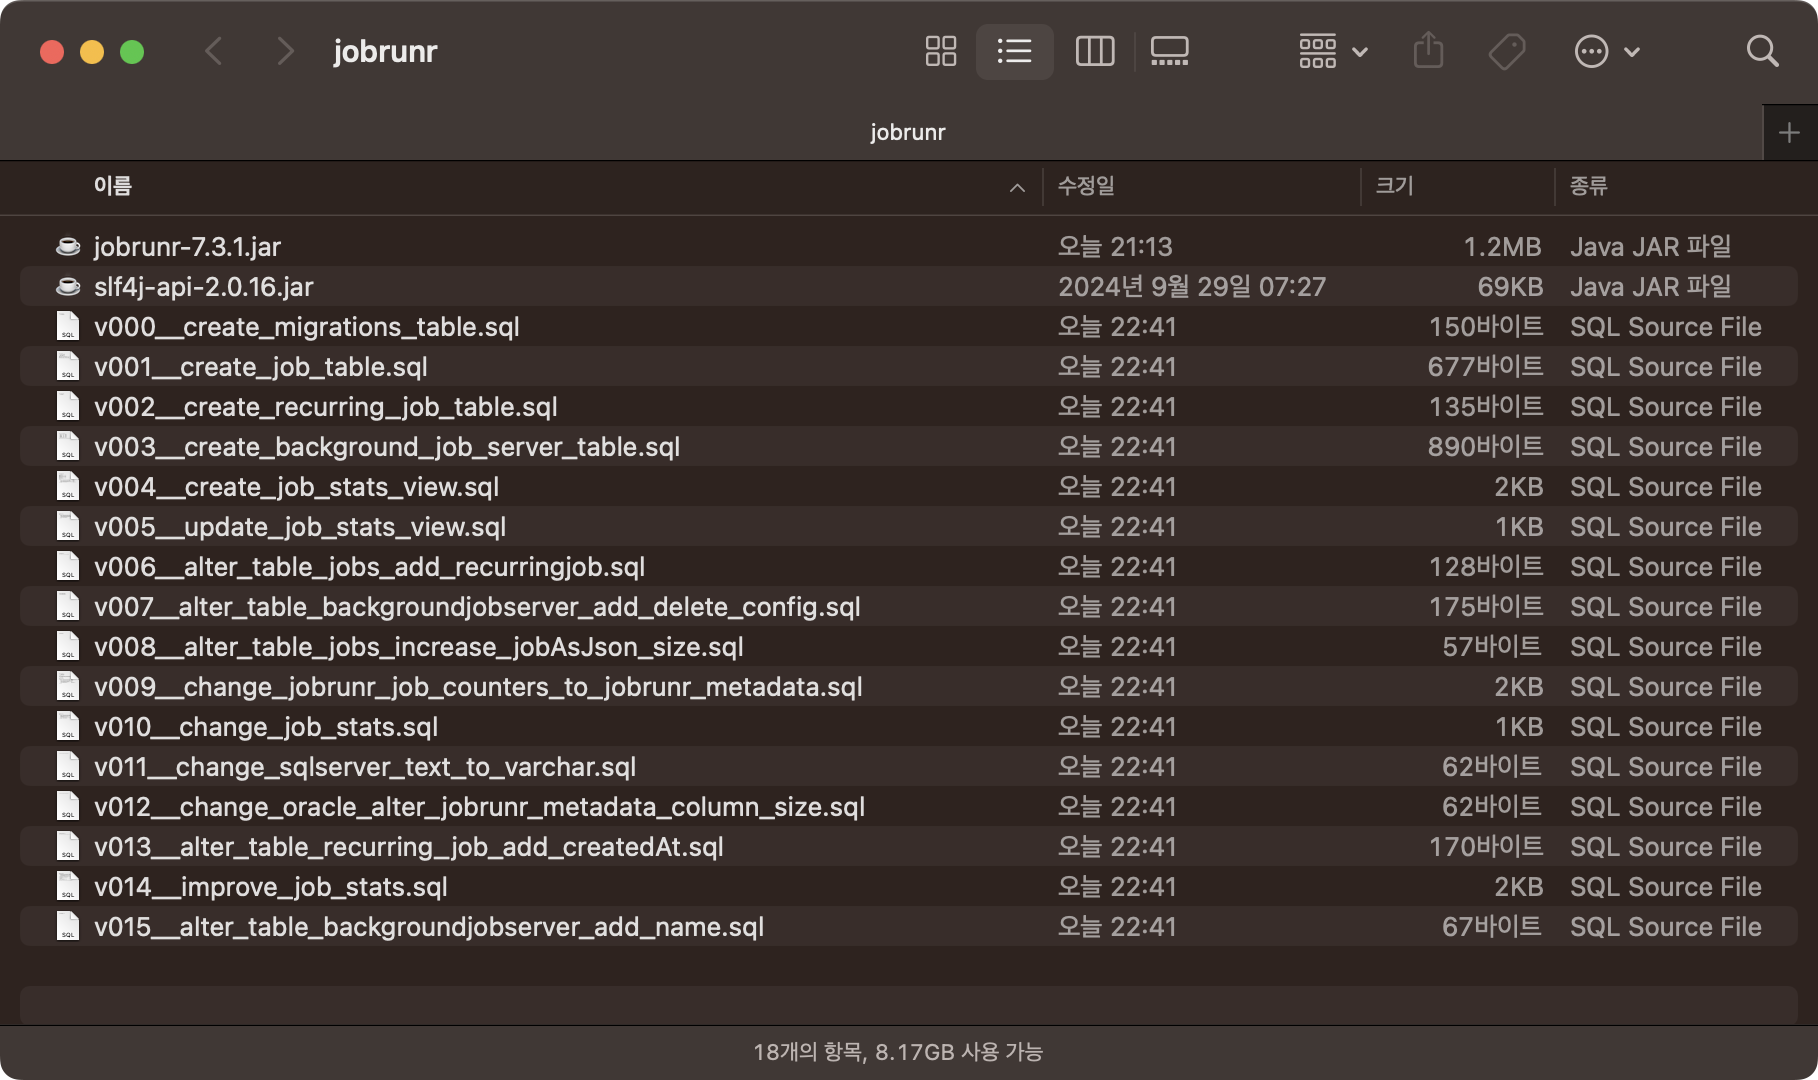1818x1080 pixels.
Task: Sort by the 크기 column header
Action: point(1394,186)
